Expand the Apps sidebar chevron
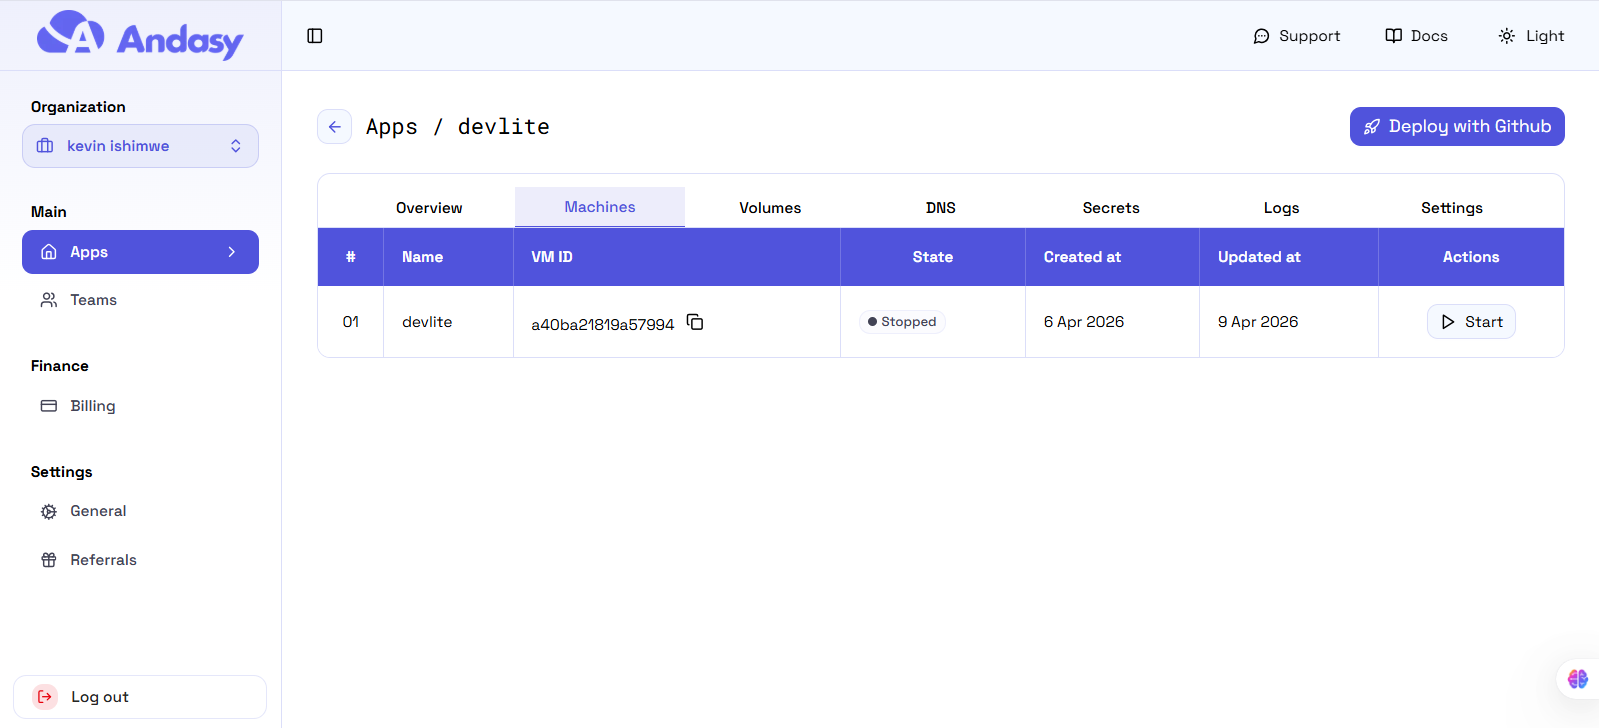 point(232,252)
